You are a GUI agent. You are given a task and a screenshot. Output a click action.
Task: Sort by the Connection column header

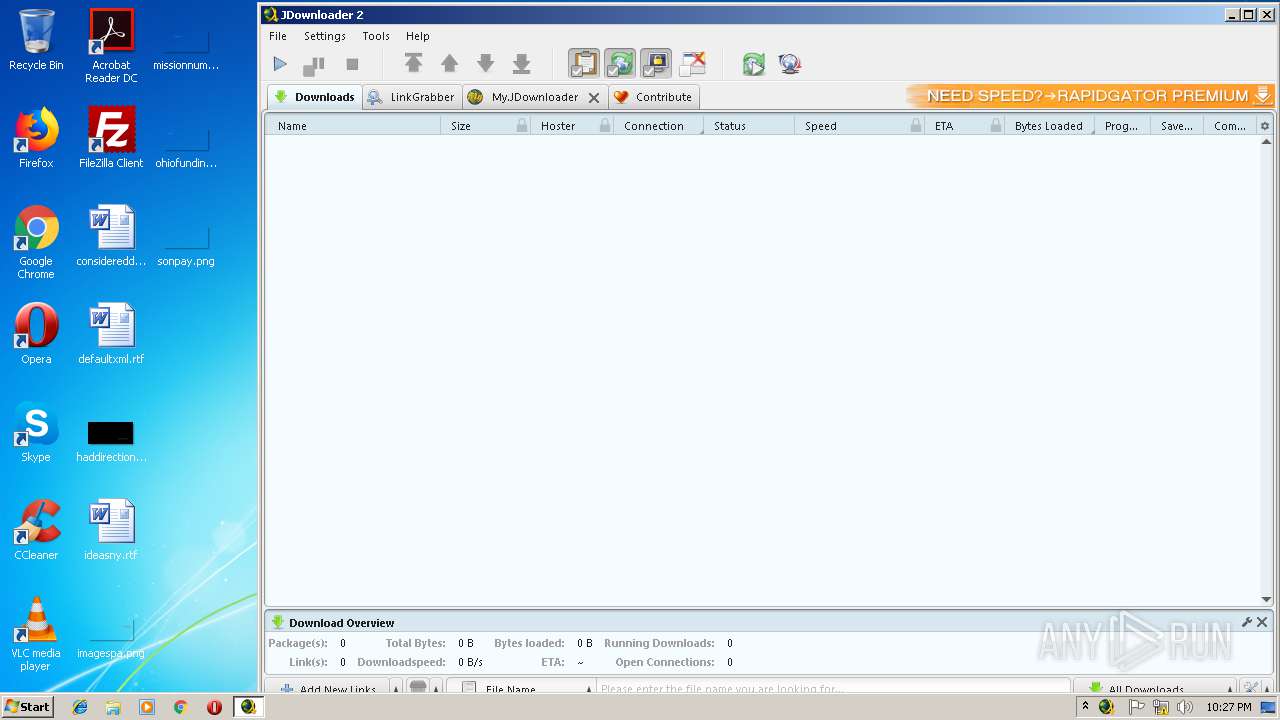pyautogui.click(x=658, y=126)
